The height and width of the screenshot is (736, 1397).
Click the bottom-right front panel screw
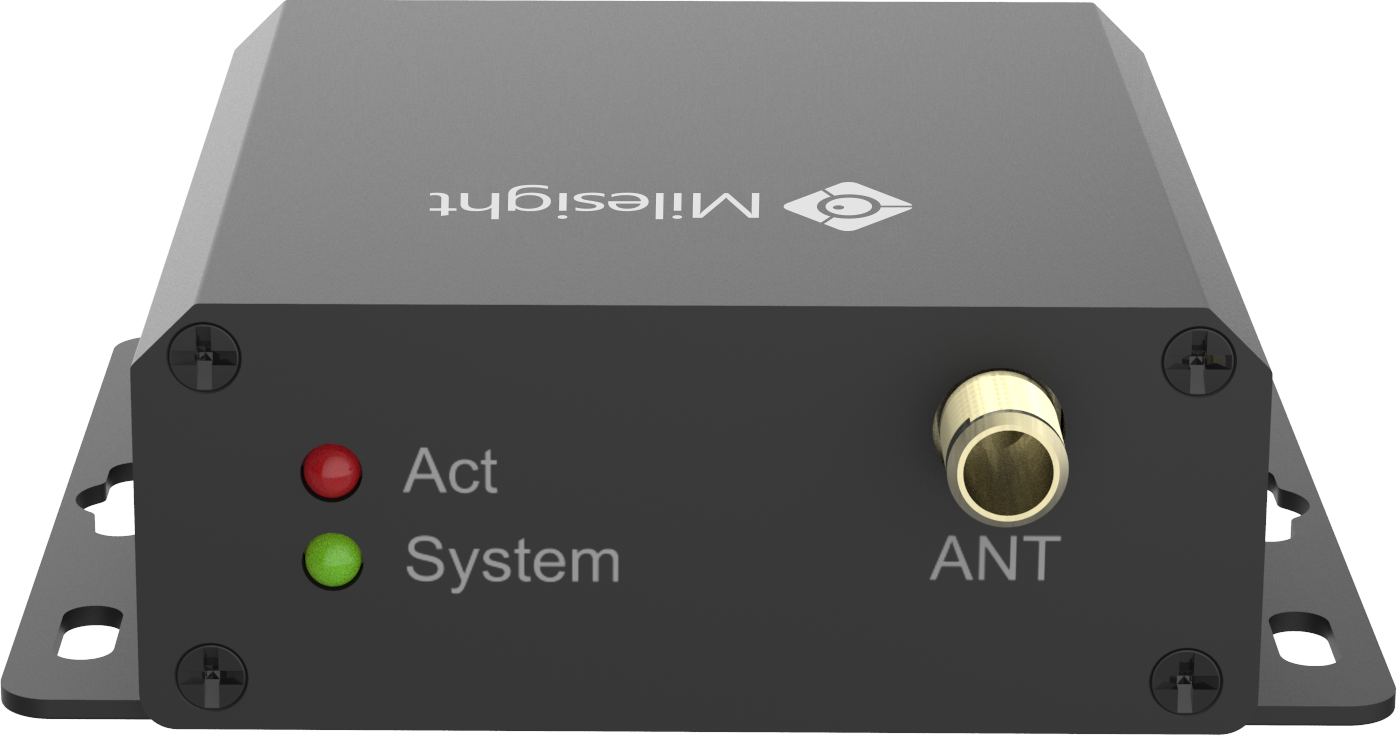(1186, 681)
